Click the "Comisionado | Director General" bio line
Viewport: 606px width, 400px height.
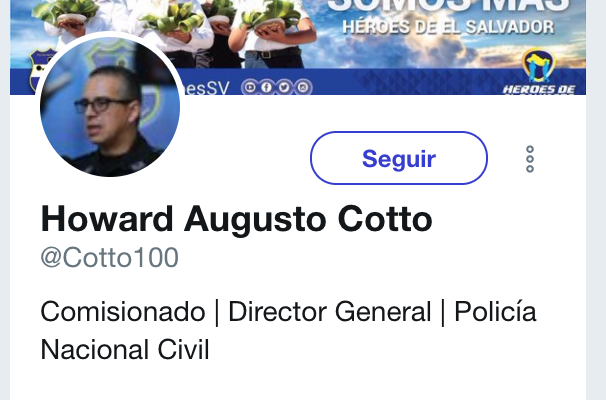[x=235, y=312]
